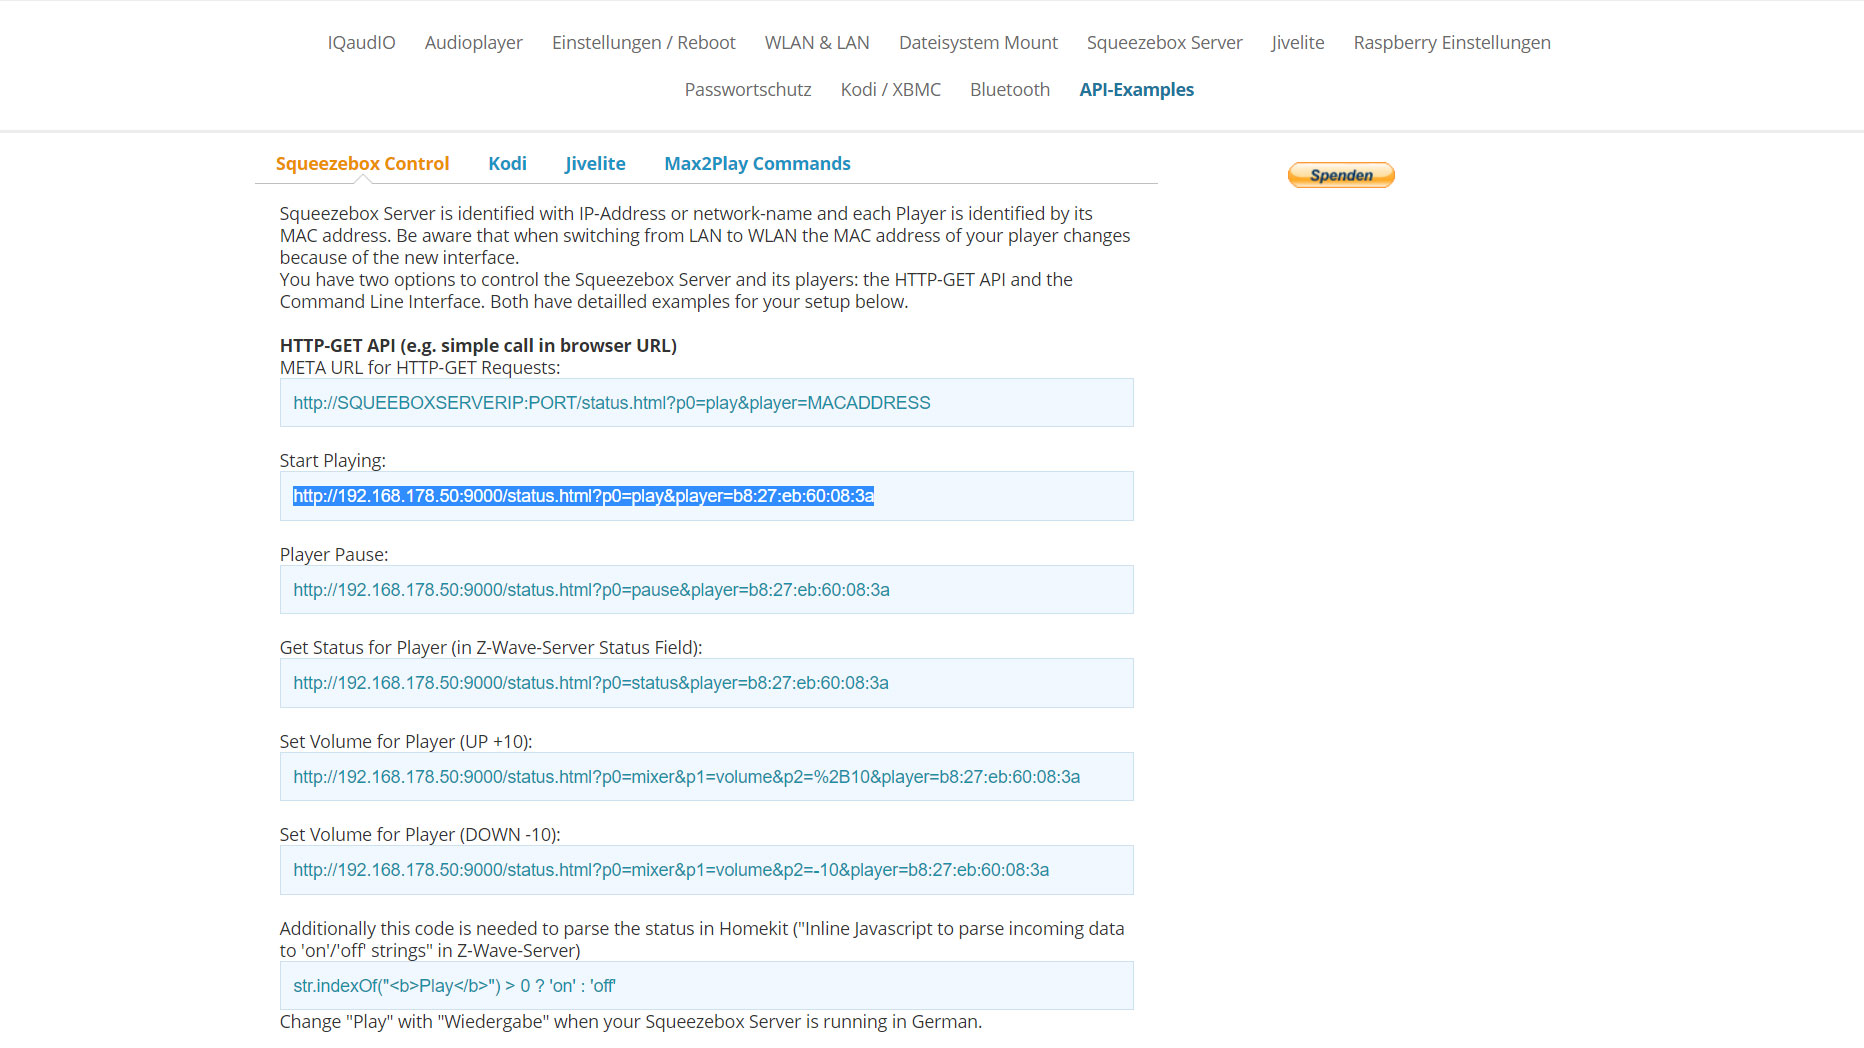Viewport: 1864px width, 1048px height.
Task: Click the 'Change "Play" with "Wiedergabe"' note
Action: coord(631,1022)
